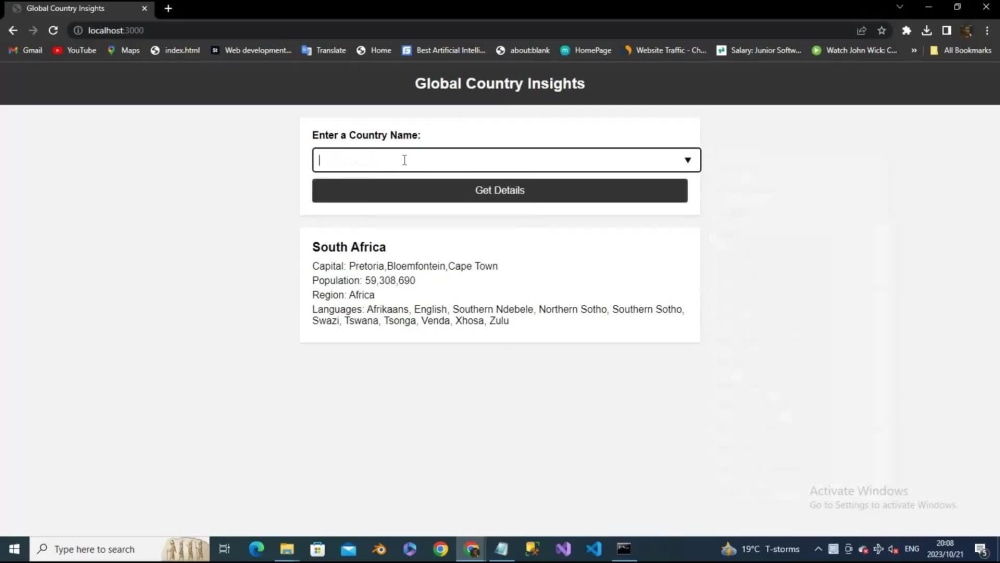The width and height of the screenshot is (1000, 563).
Task: Open the notifications center icon
Action: (x=982, y=549)
